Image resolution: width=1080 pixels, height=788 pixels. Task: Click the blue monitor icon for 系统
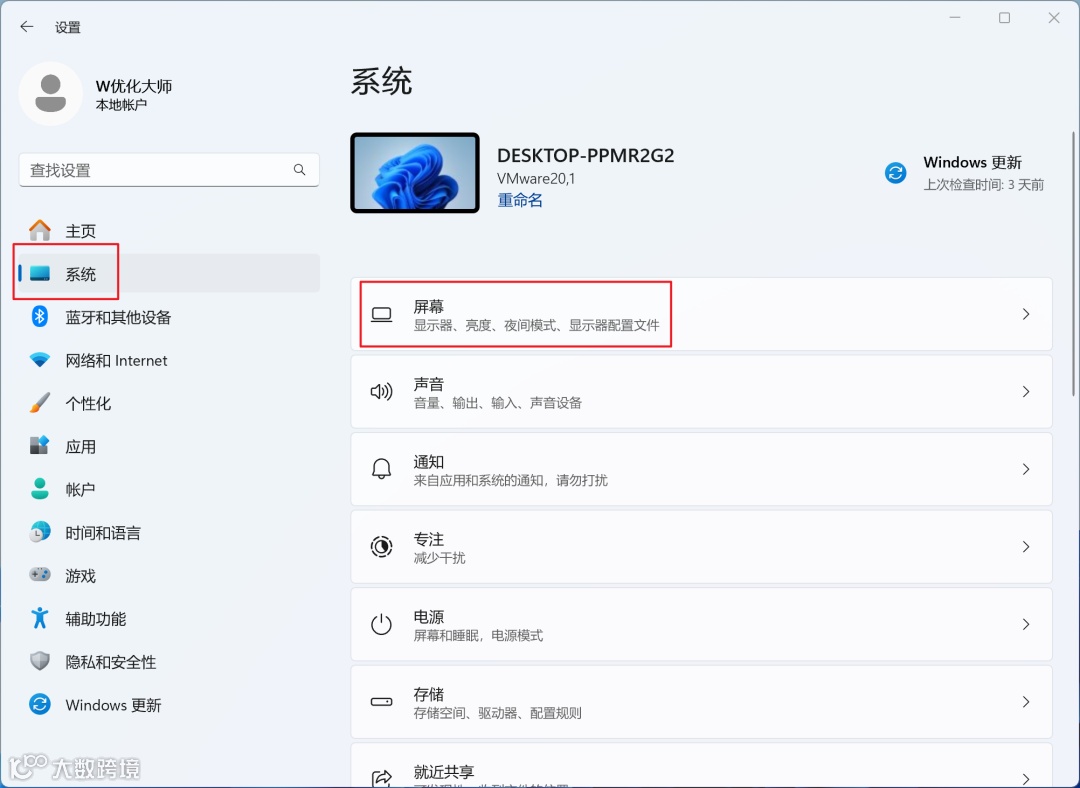coord(40,273)
